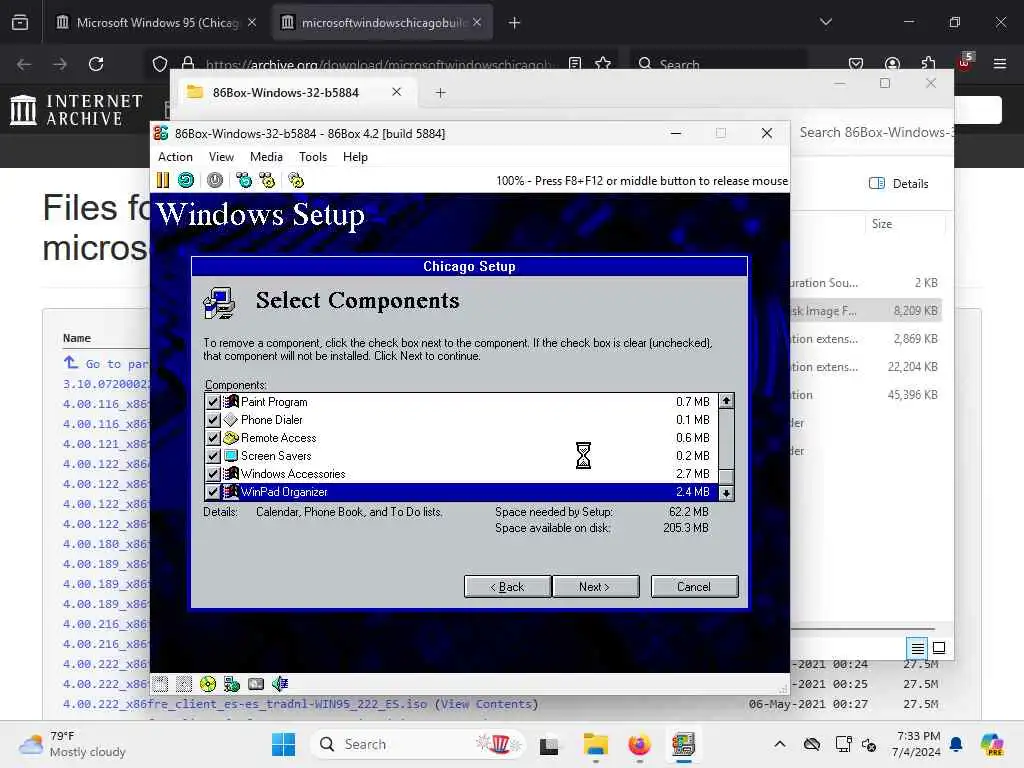Uncheck the WinPad Organizer checkbox
The height and width of the screenshot is (768, 1024).
click(x=213, y=492)
